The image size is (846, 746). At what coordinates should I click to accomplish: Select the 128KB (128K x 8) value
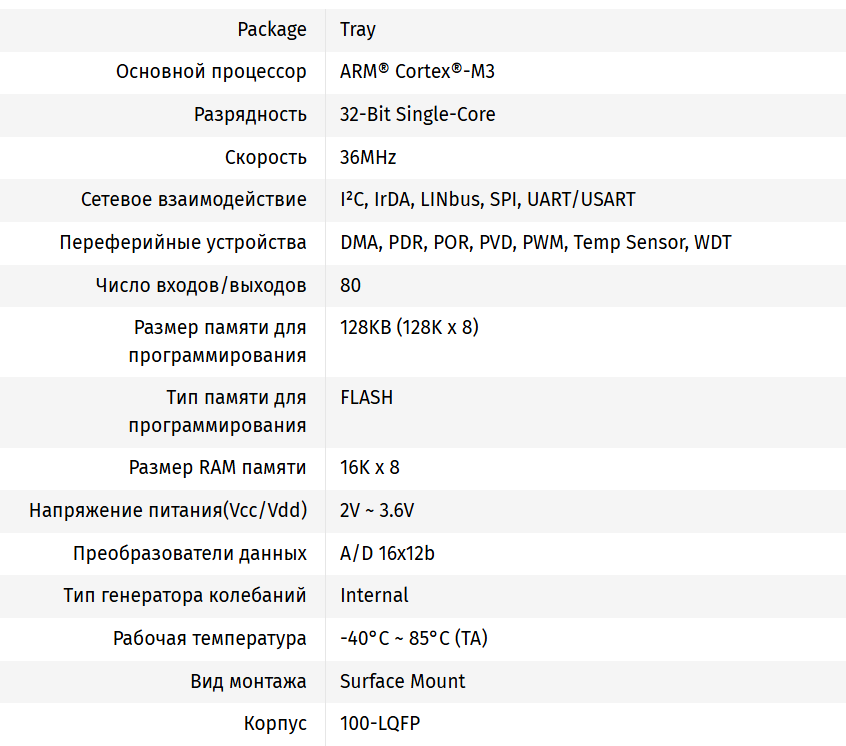[x=409, y=327]
